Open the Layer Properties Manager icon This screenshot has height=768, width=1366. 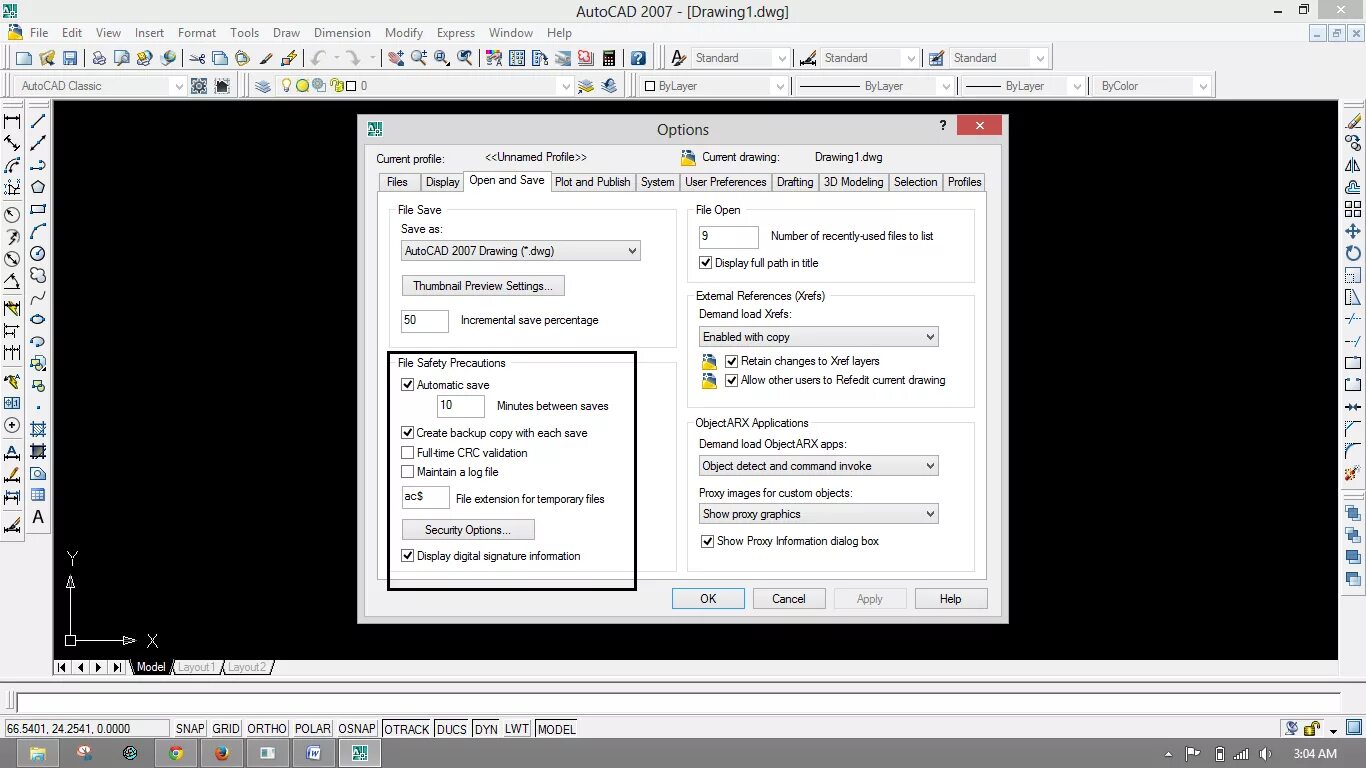pos(263,86)
